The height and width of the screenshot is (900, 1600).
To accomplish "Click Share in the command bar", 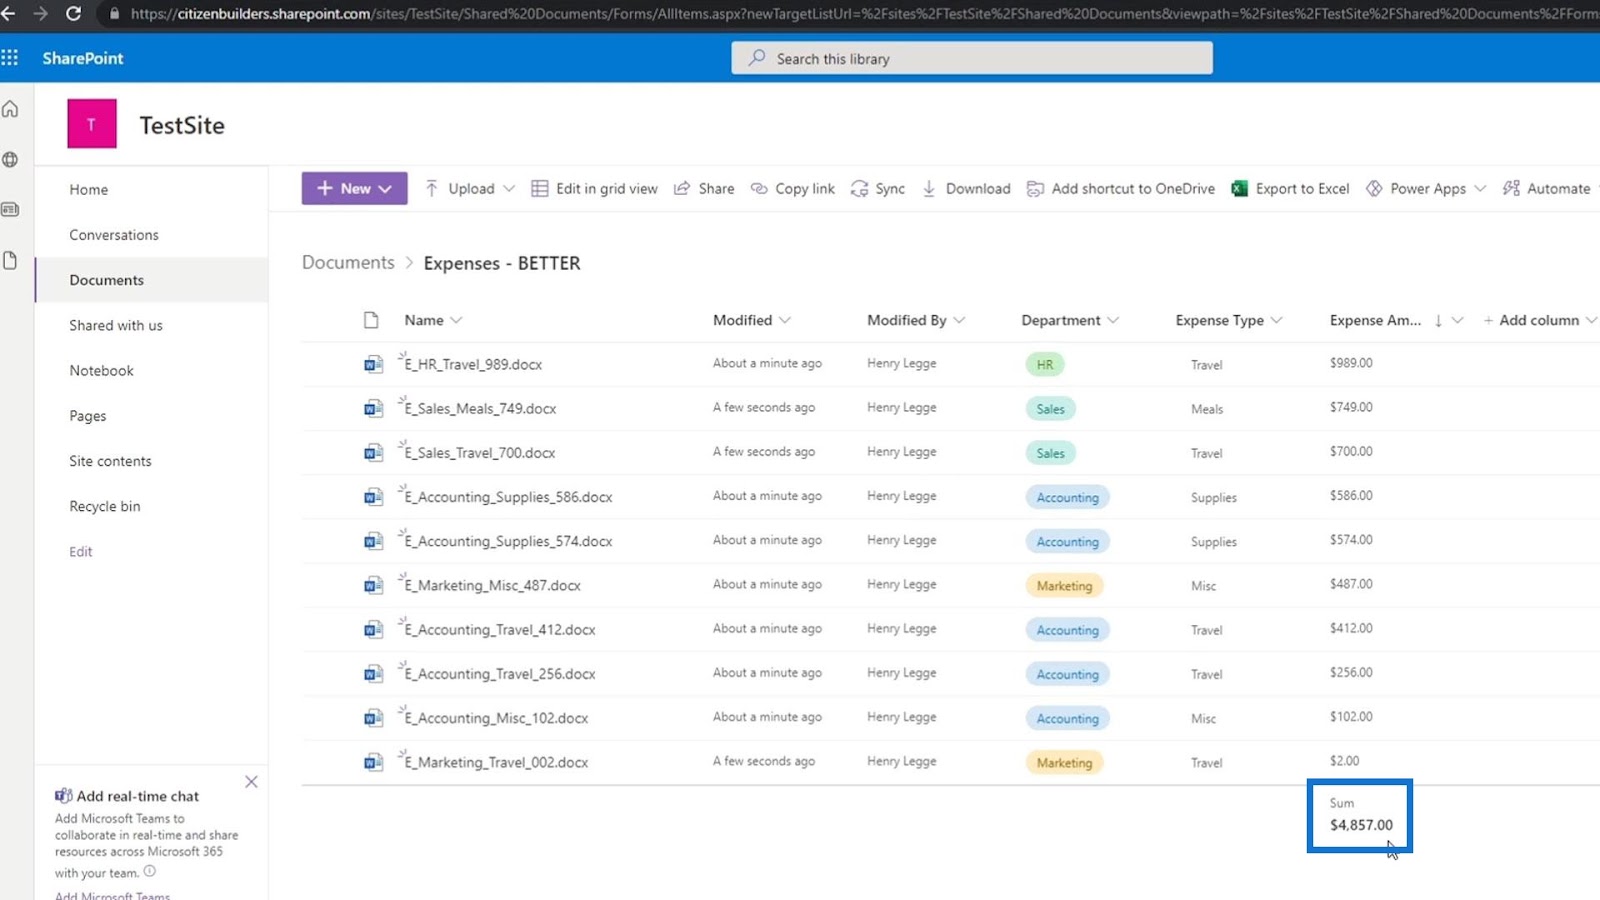I will tap(704, 188).
